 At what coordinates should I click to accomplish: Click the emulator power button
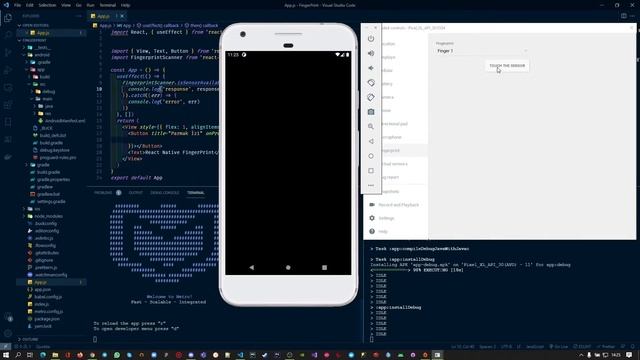371,38
